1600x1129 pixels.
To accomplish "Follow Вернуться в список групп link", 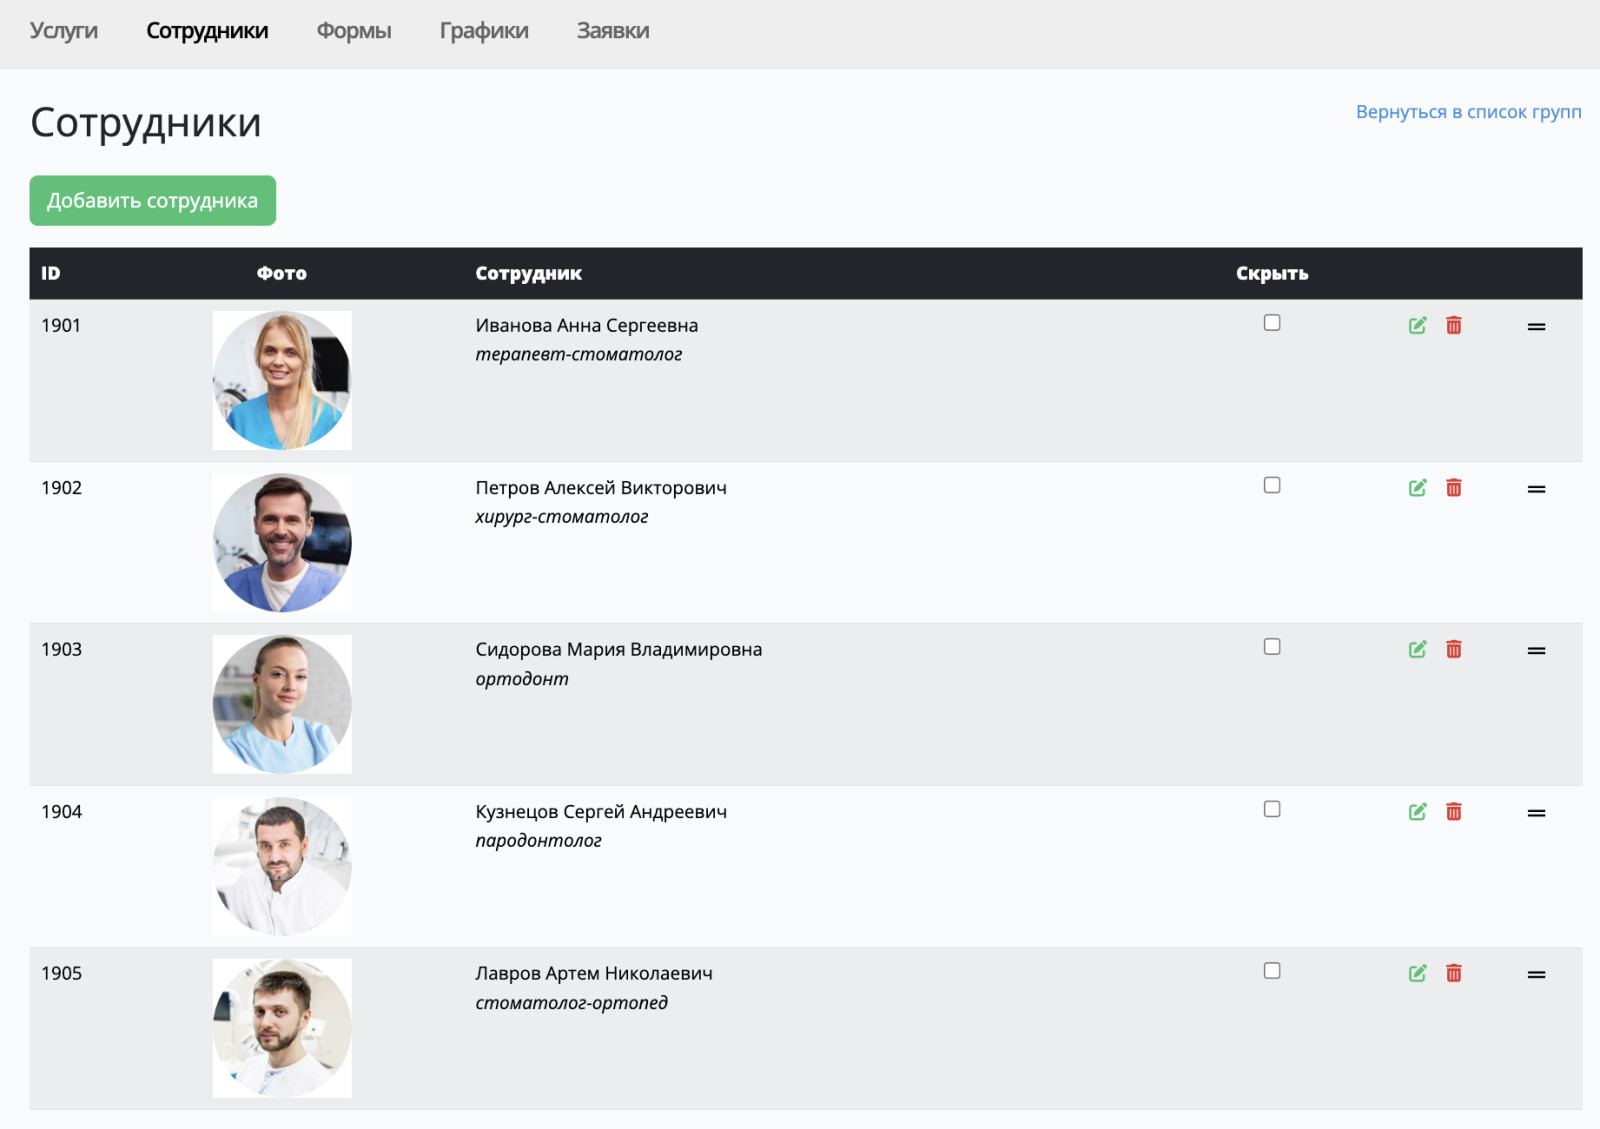I will pos(1468,112).
